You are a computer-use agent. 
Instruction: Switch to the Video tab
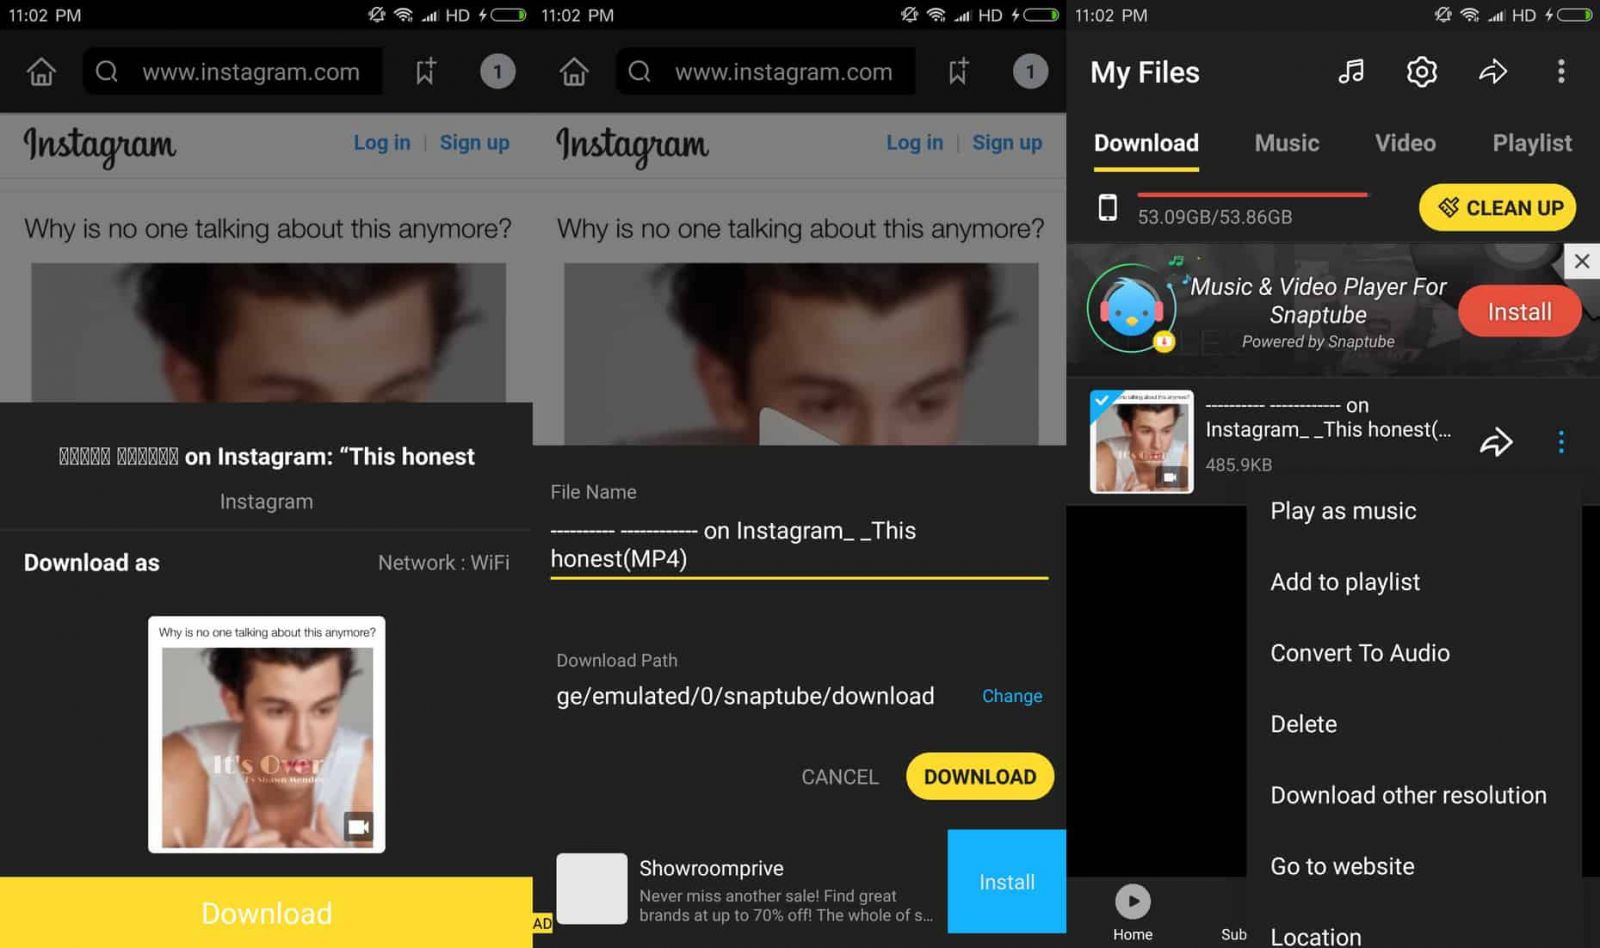point(1405,143)
